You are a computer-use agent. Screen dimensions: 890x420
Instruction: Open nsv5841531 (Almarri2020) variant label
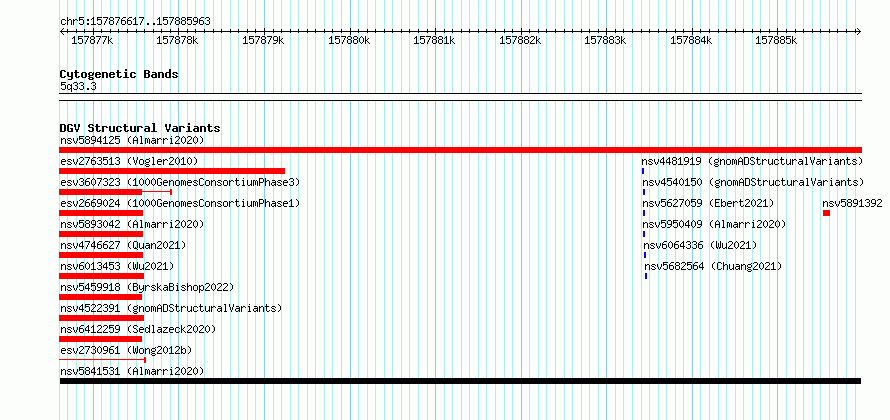132,371
